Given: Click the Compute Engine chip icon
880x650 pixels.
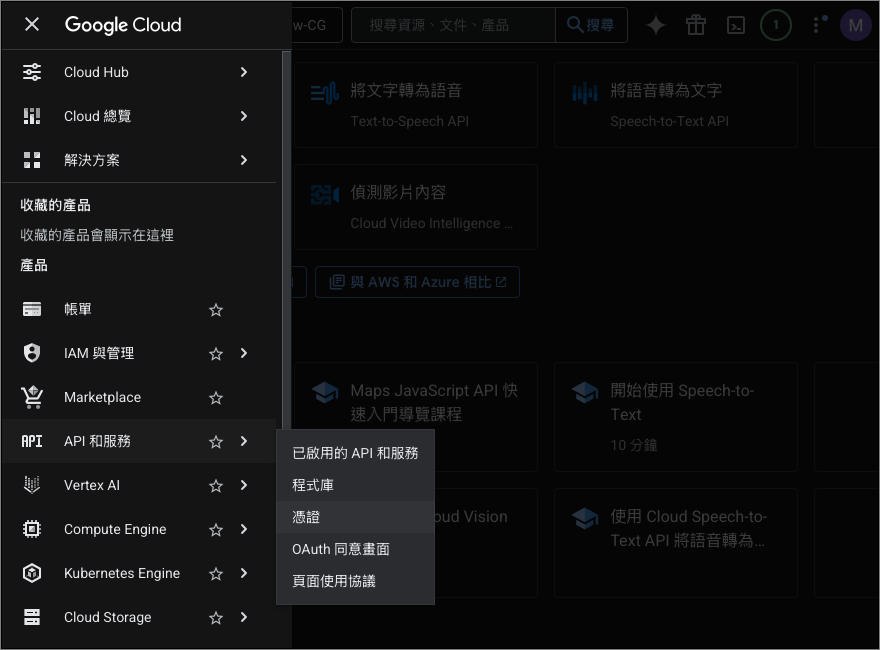Looking at the screenshot, I should pos(32,530).
